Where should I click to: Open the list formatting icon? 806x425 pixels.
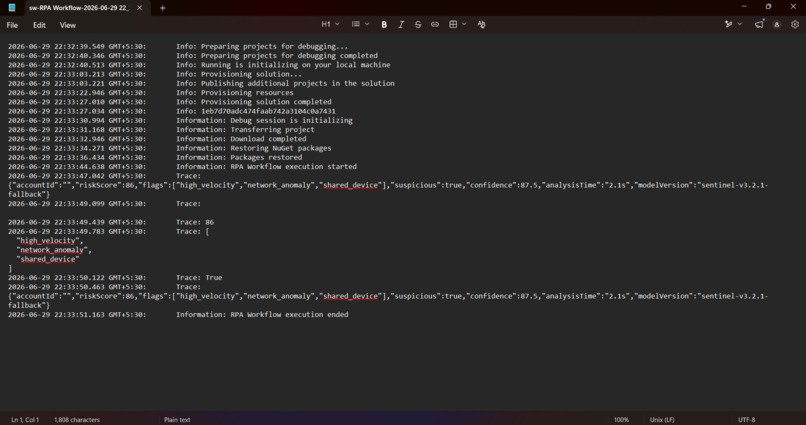click(356, 24)
